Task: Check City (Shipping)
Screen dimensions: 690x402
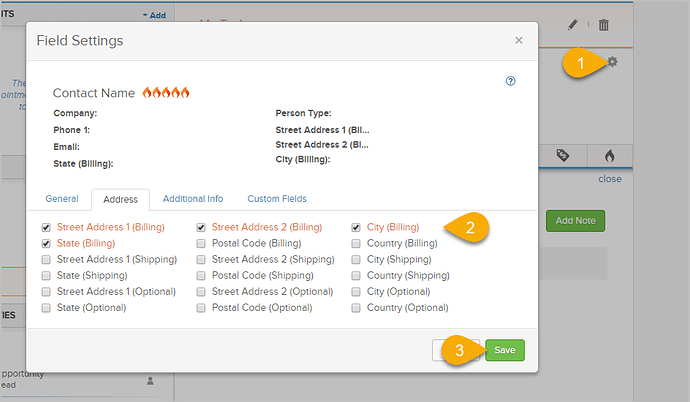Action: (x=356, y=259)
